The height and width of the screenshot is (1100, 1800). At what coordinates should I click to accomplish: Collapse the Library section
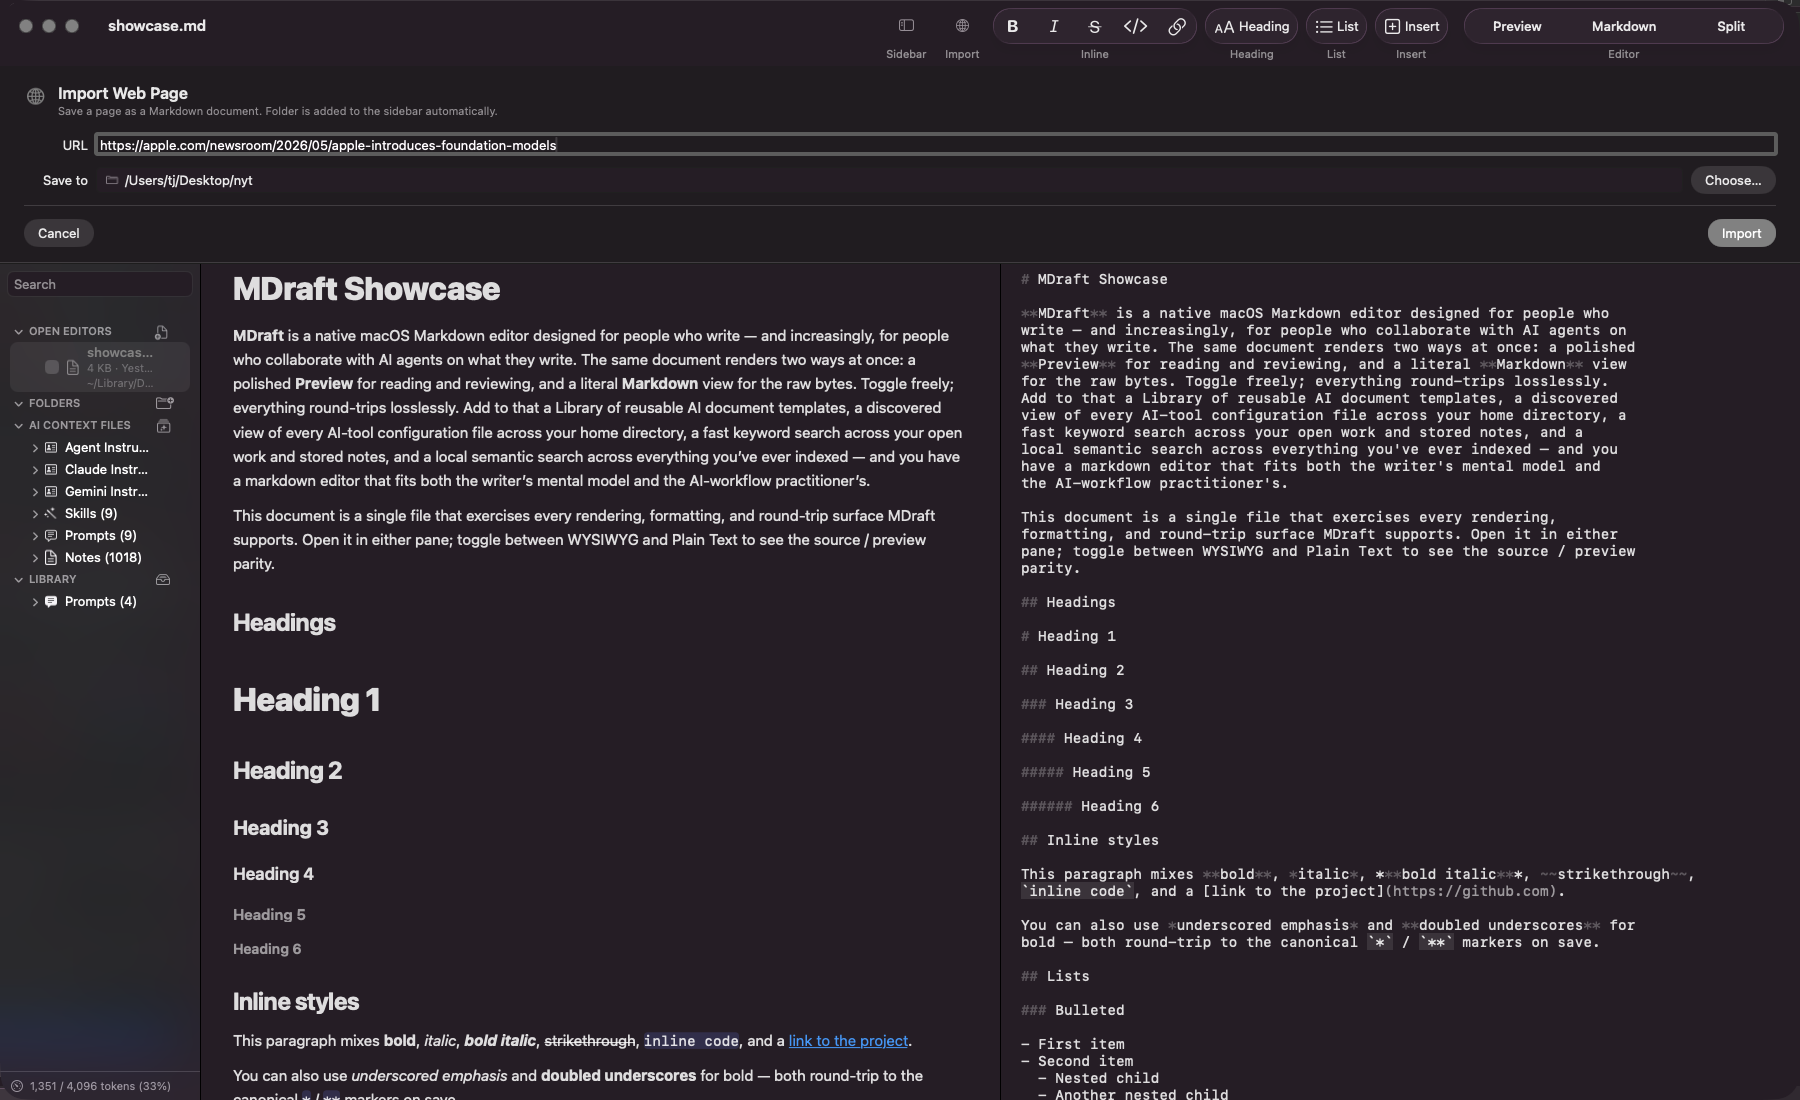pyautogui.click(x=19, y=579)
